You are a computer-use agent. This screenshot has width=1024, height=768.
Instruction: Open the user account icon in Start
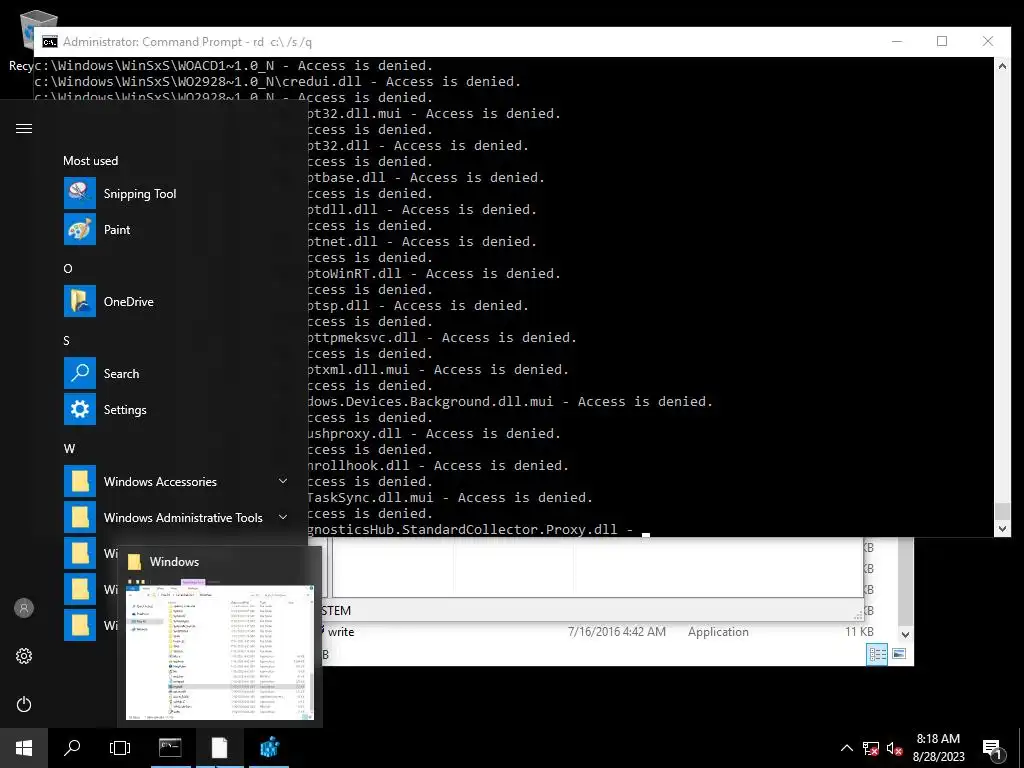24,608
